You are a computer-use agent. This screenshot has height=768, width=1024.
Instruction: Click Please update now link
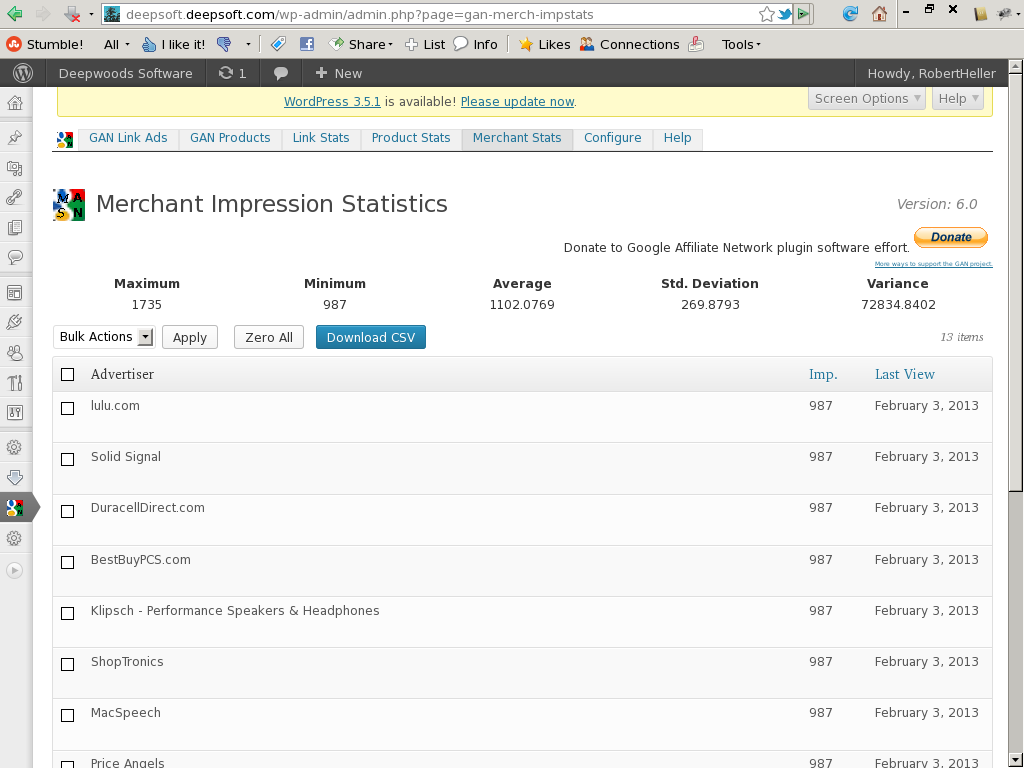click(x=517, y=102)
